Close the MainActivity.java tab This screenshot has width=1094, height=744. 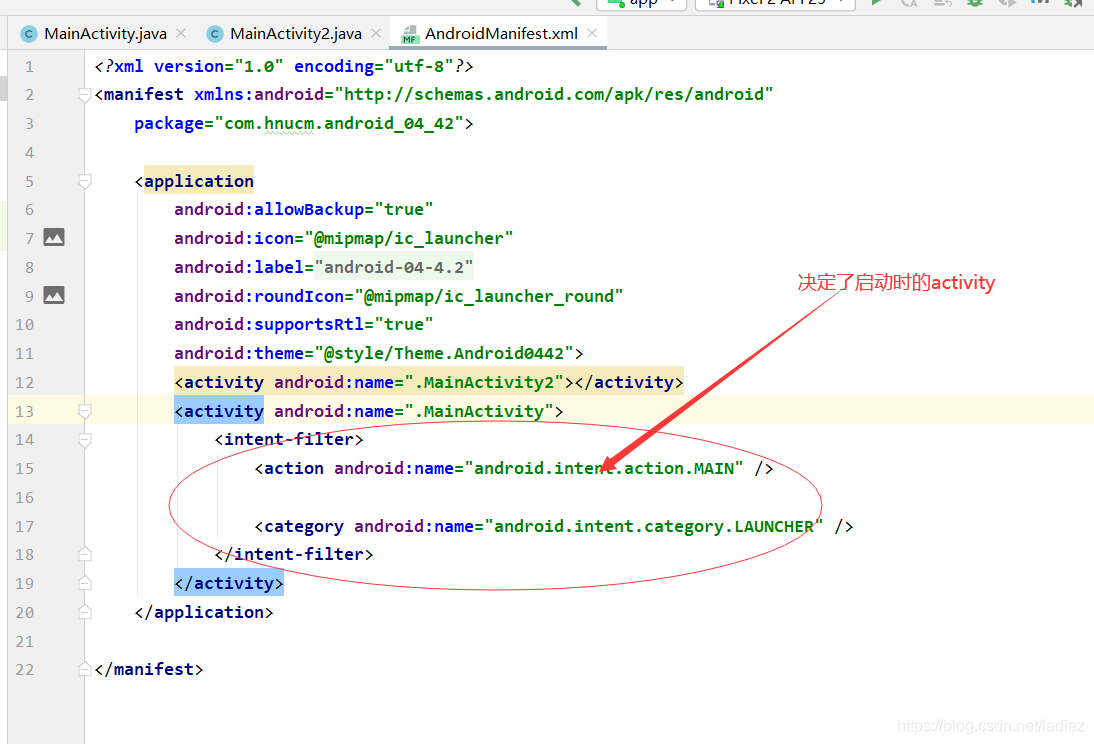(181, 33)
